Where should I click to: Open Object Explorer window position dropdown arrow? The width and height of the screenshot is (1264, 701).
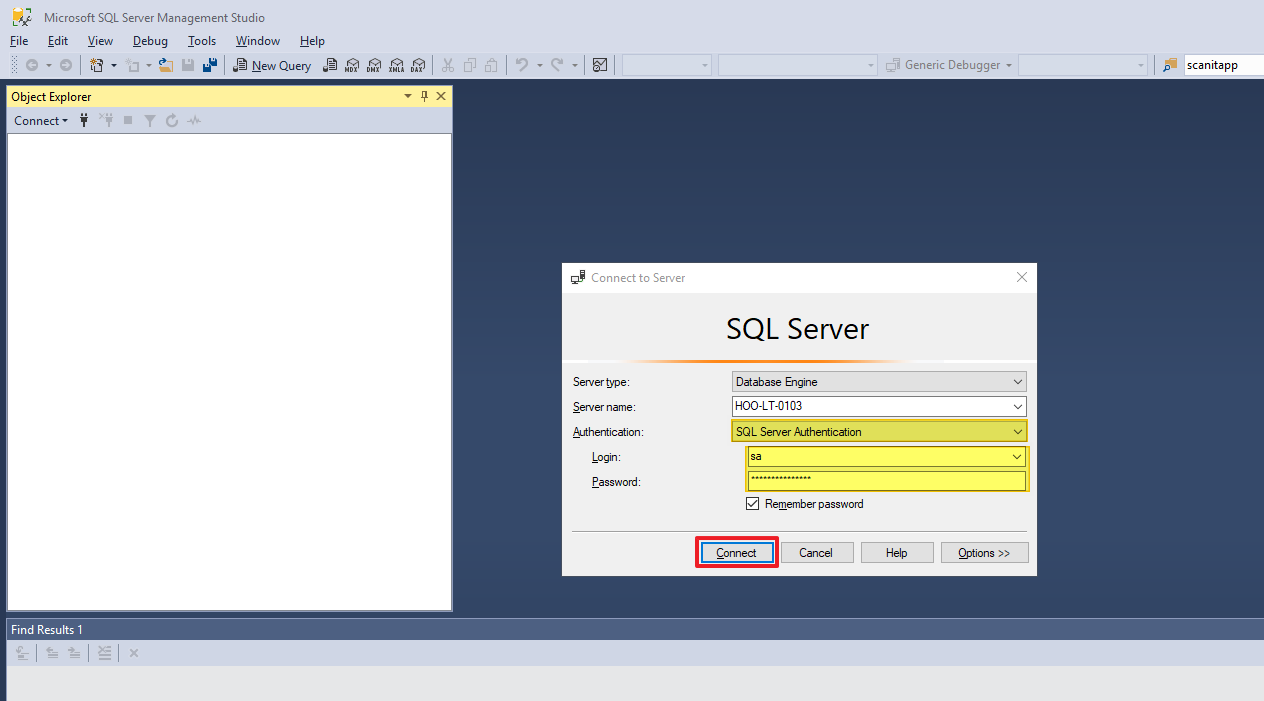tap(408, 96)
